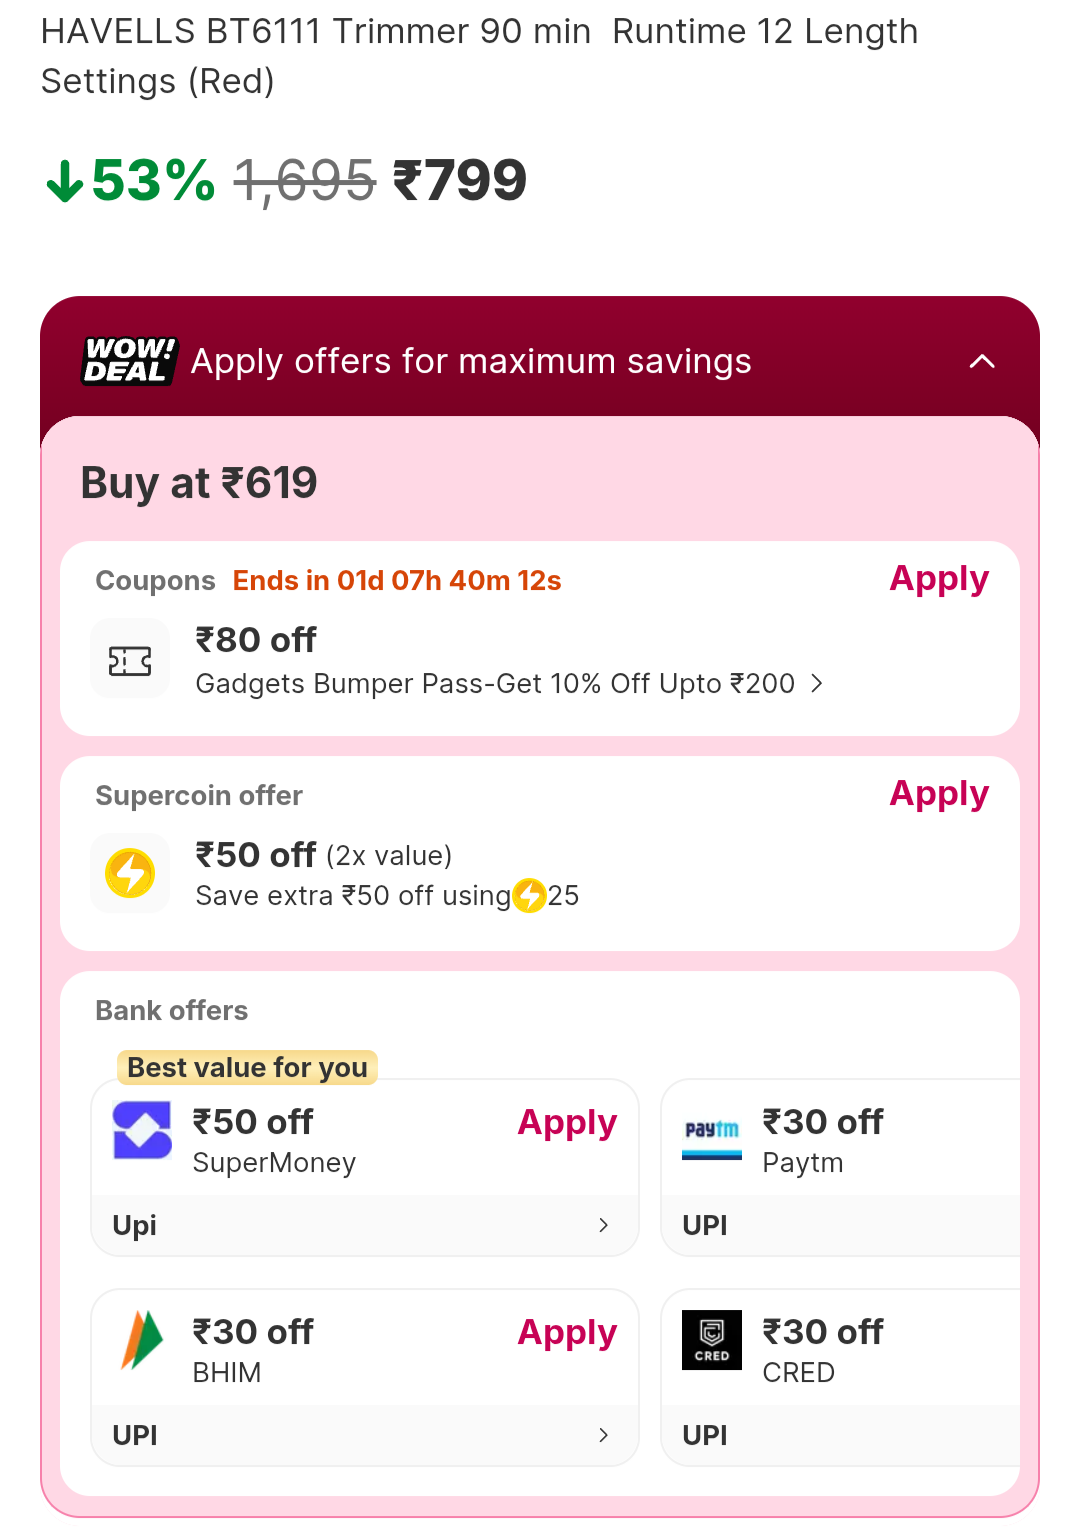Image resolution: width=1080 pixels, height=1533 pixels.
Task: Apply the ₹80 off coupon
Action: (939, 579)
